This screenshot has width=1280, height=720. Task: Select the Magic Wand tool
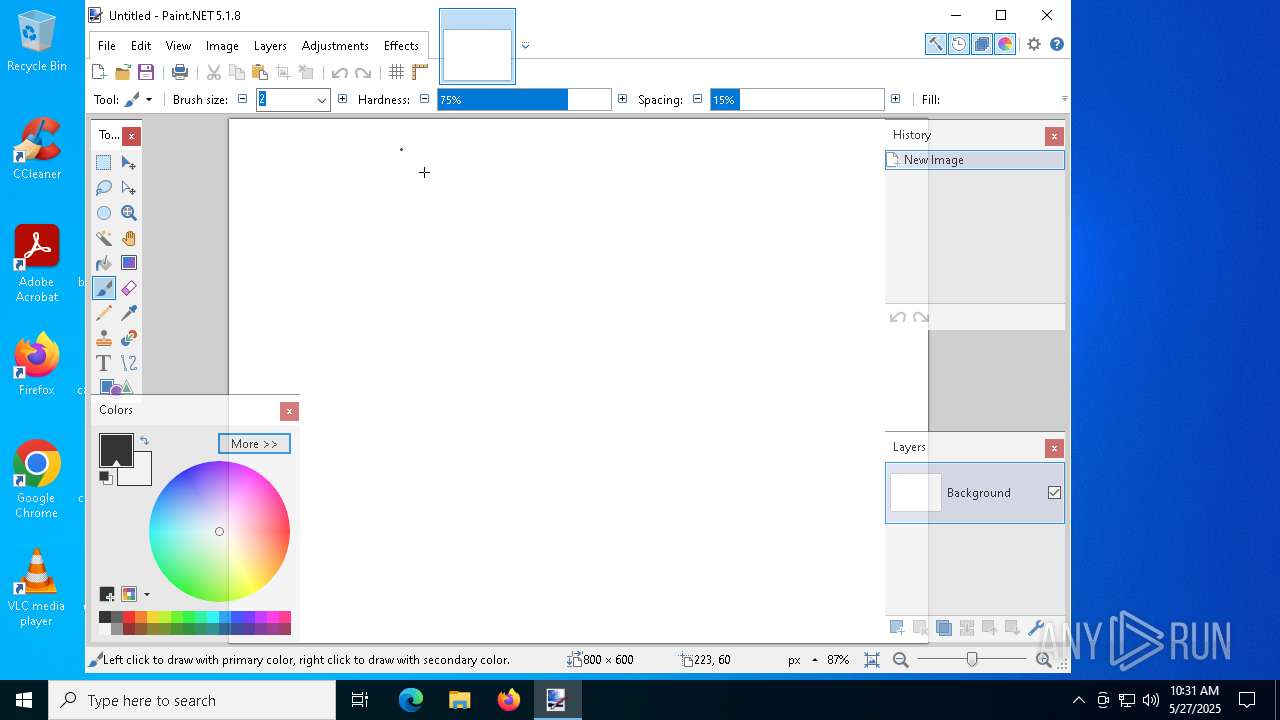click(x=104, y=238)
